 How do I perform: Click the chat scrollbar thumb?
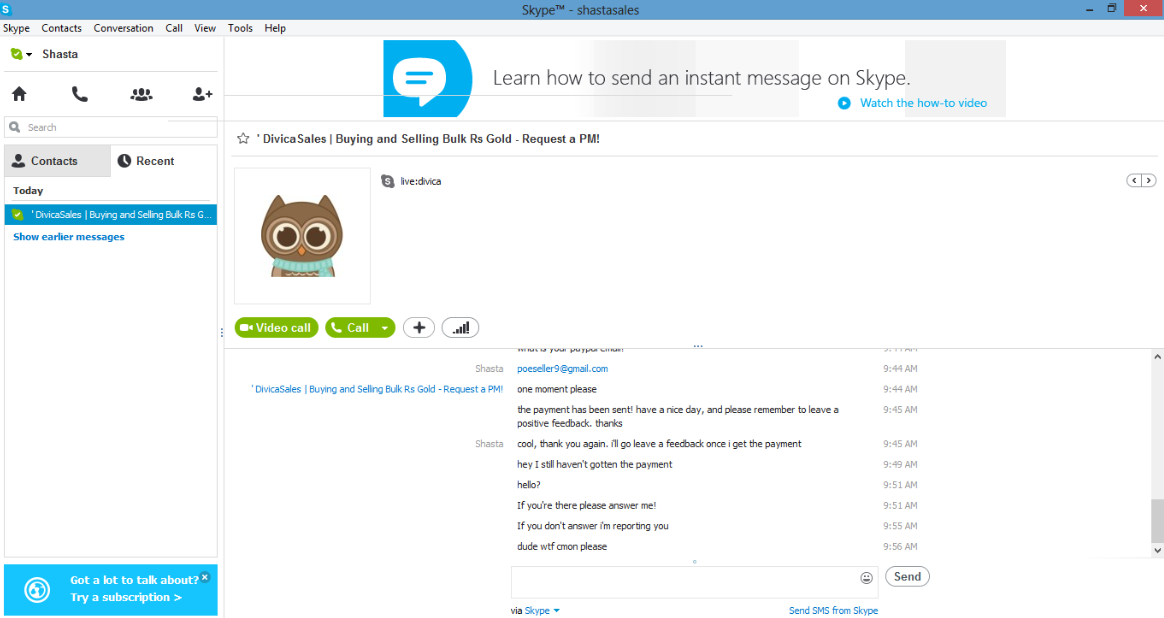tap(1157, 521)
